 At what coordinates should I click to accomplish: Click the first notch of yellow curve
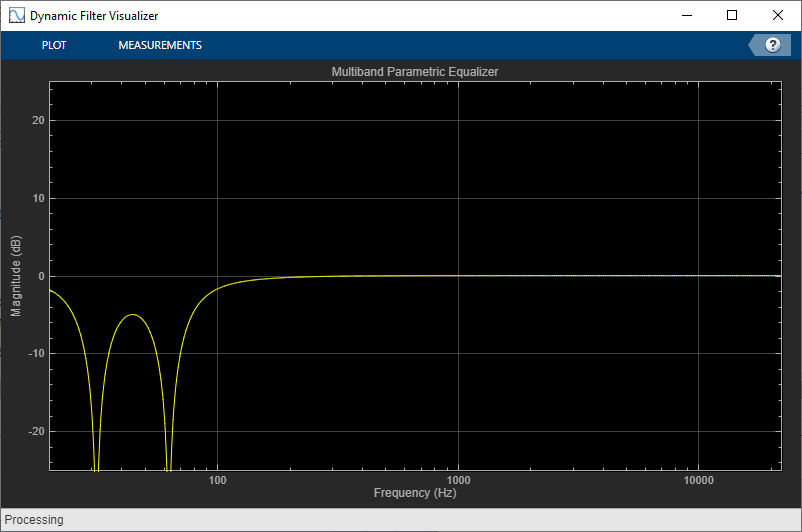pos(96,468)
